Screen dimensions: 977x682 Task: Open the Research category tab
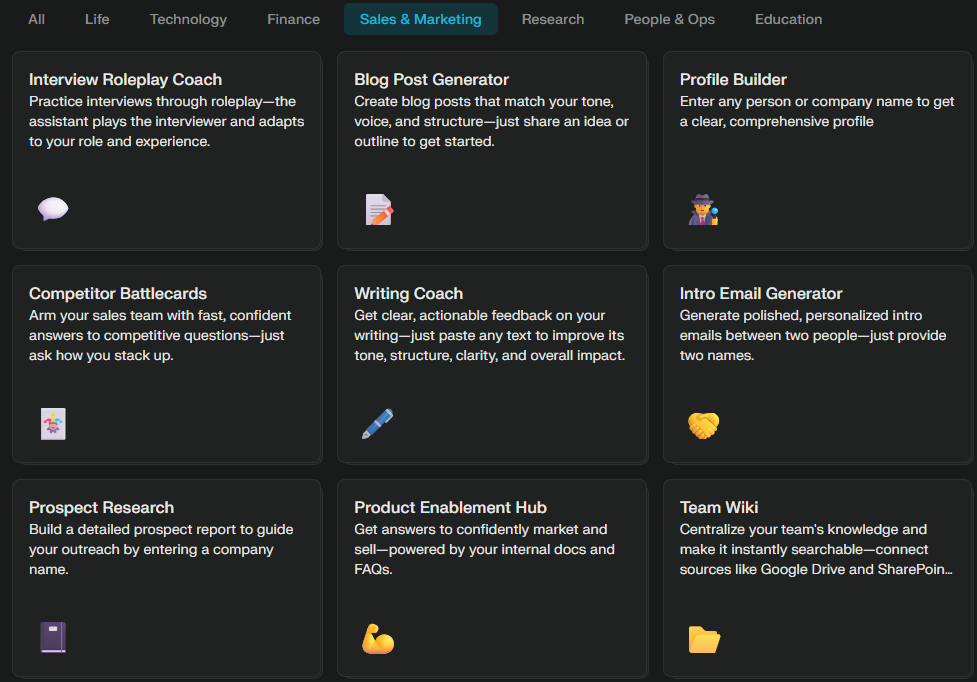pyautogui.click(x=553, y=19)
